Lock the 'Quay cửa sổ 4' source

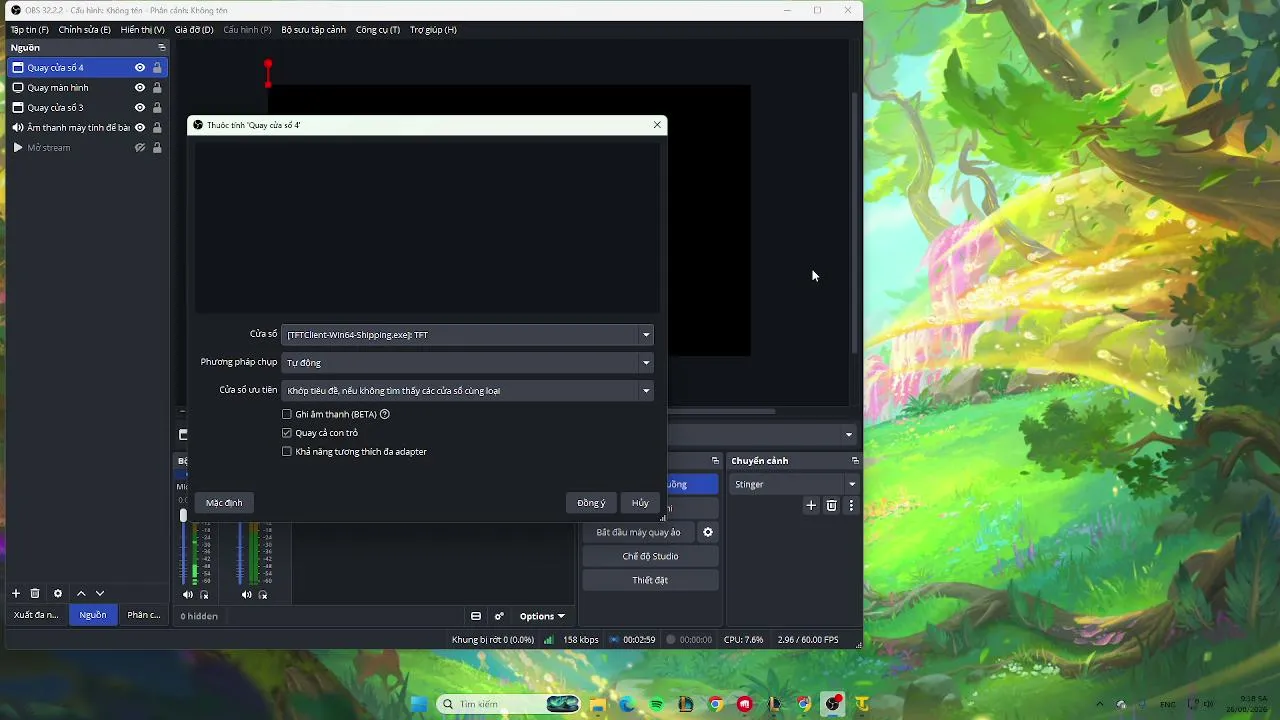[x=157, y=68]
